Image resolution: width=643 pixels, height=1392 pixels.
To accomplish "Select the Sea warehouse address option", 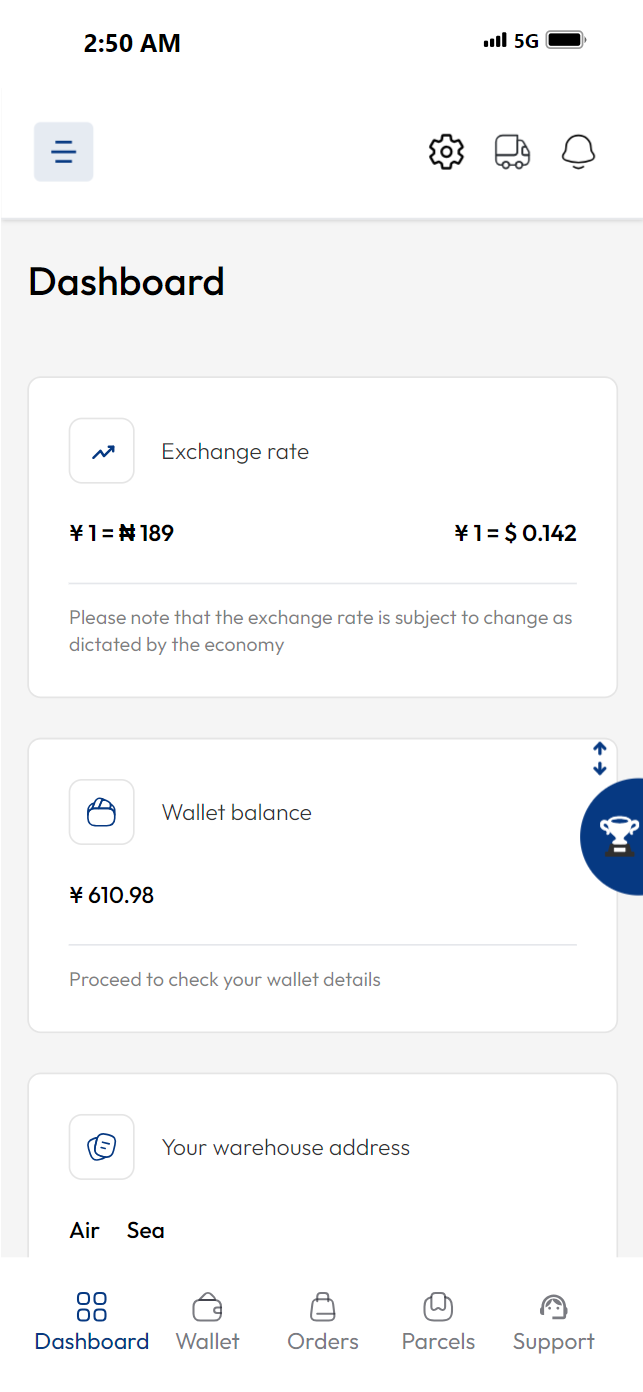I will [145, 1231].
